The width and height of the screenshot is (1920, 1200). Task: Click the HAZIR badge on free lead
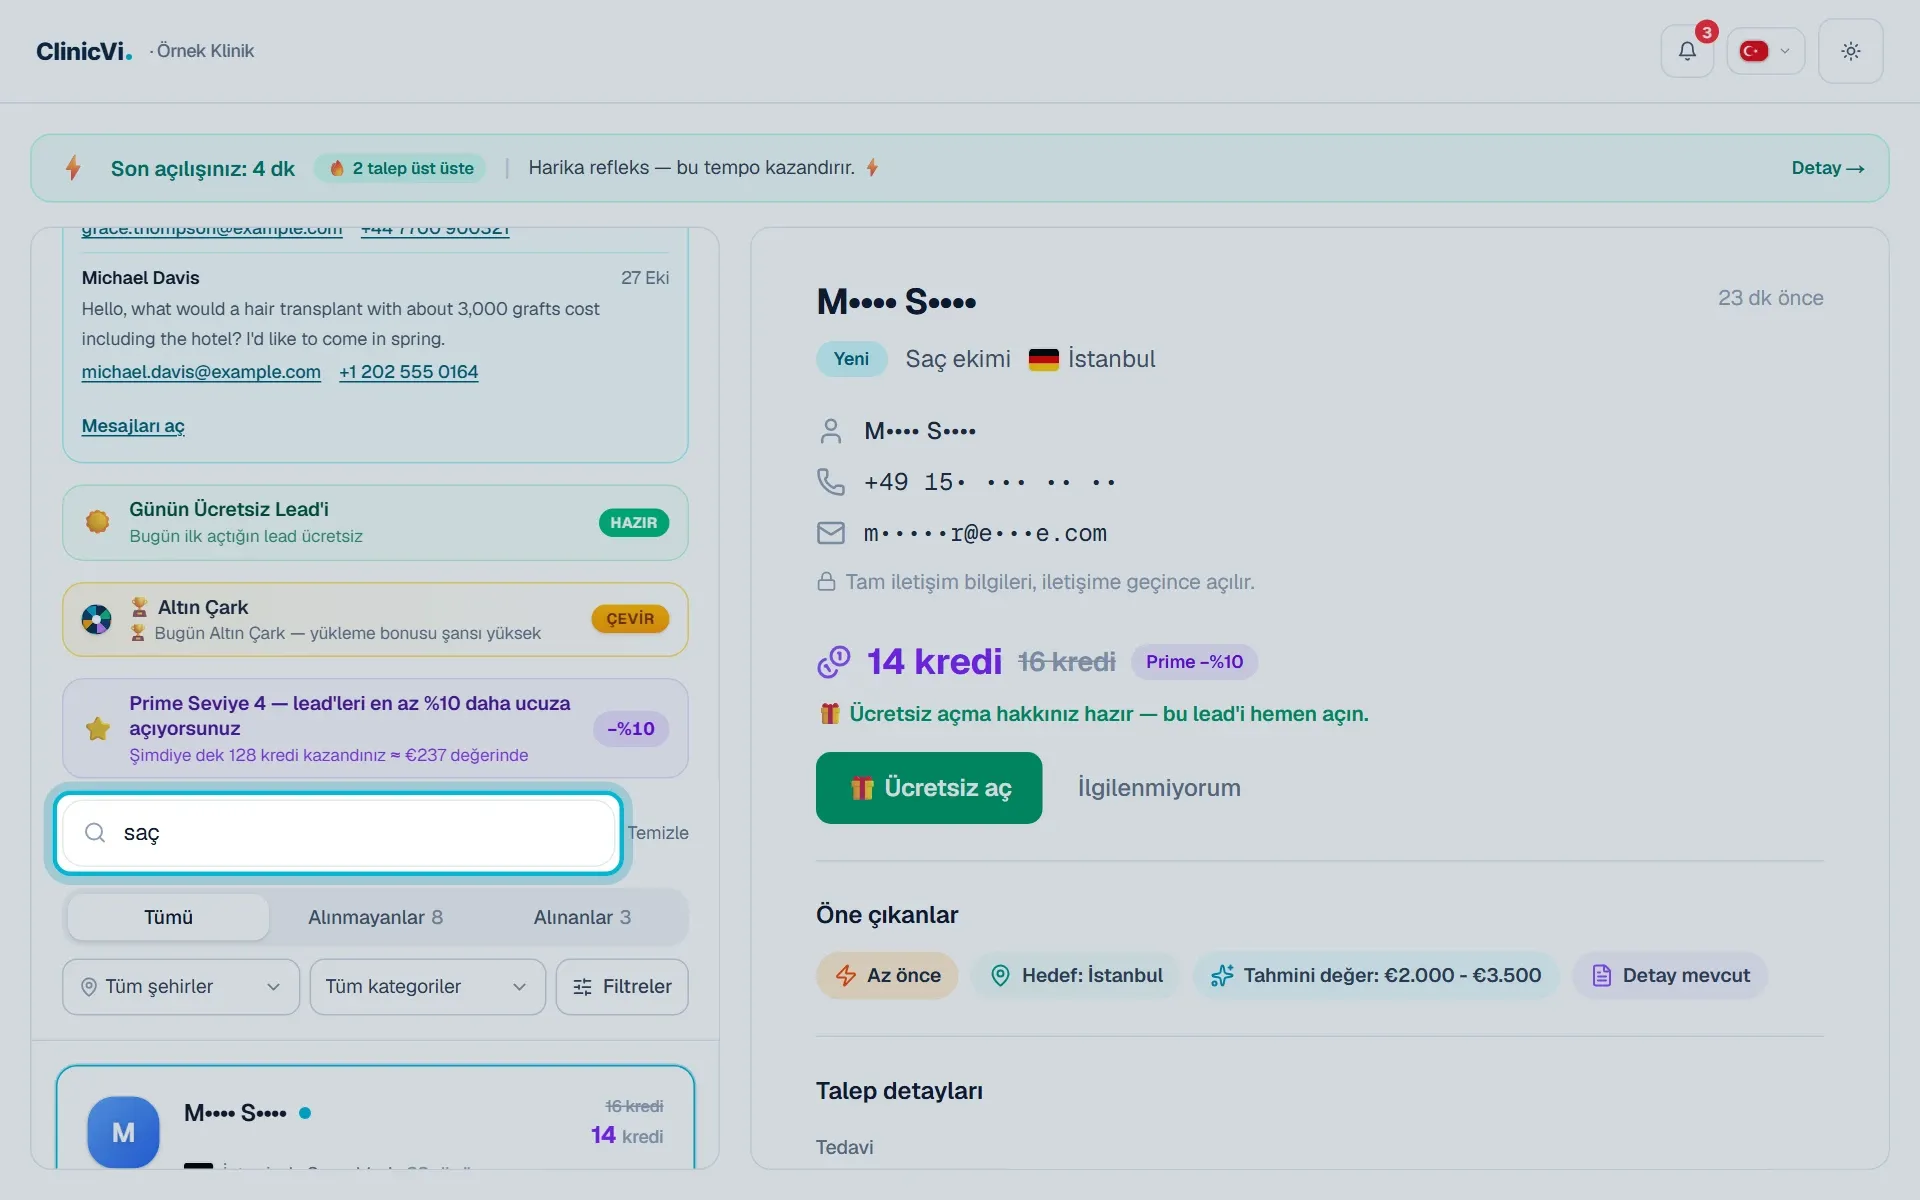pyautogui.click(x=634, y=523)
